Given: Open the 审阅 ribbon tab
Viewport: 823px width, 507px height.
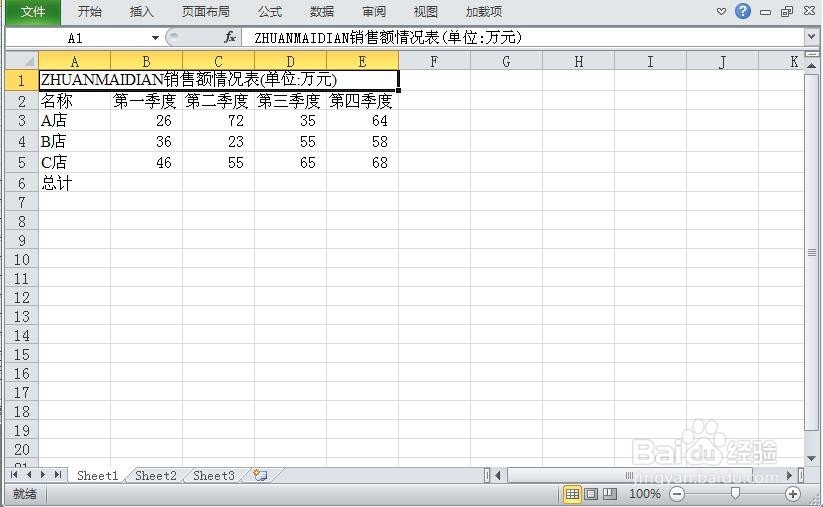Looking at the screenshot, I should pos(373,12).
